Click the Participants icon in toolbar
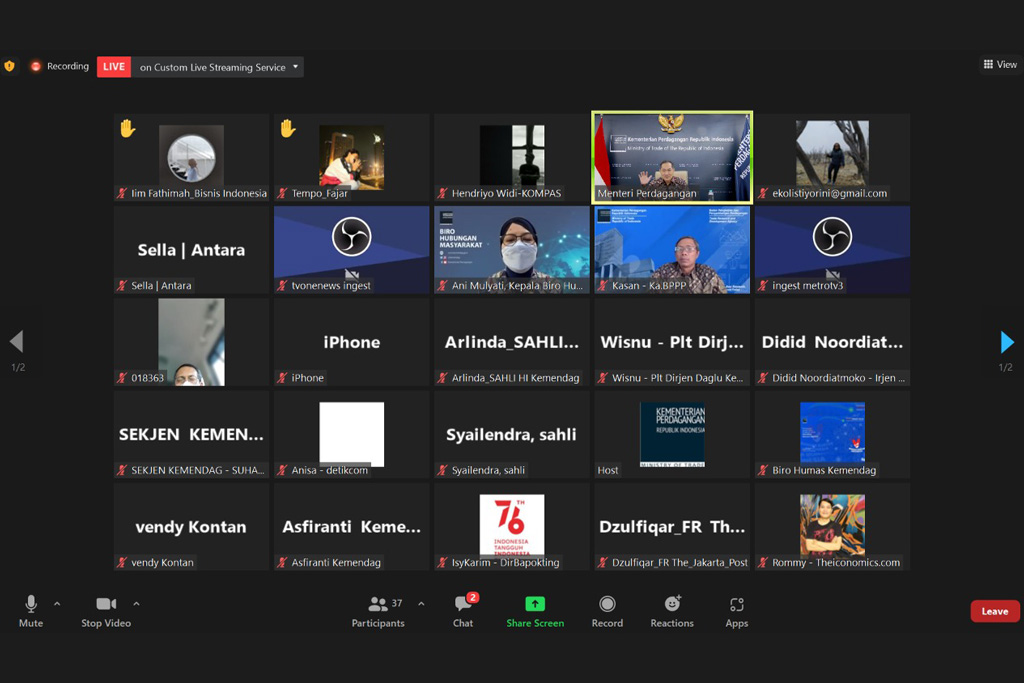This screenshot has width=1024, height=683. 378,605
